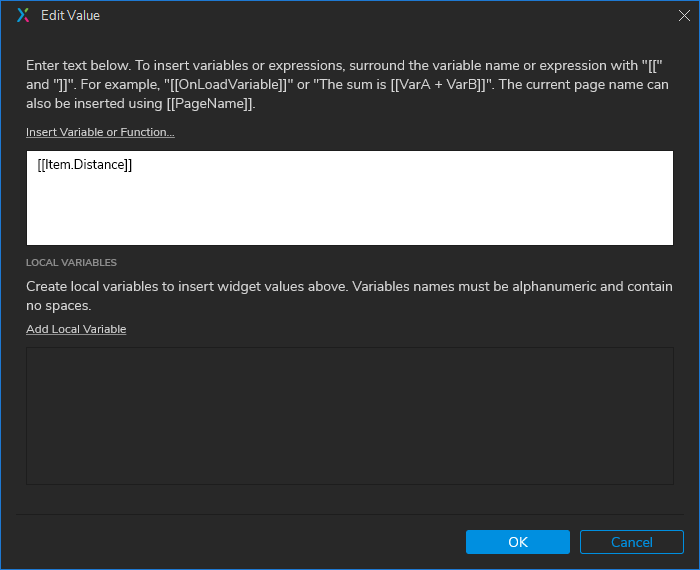The height and width of the screenshot is (570, 700).
Task: Click the empty local variables list panel
Action: pyautogui.click(x=350, y=415)
